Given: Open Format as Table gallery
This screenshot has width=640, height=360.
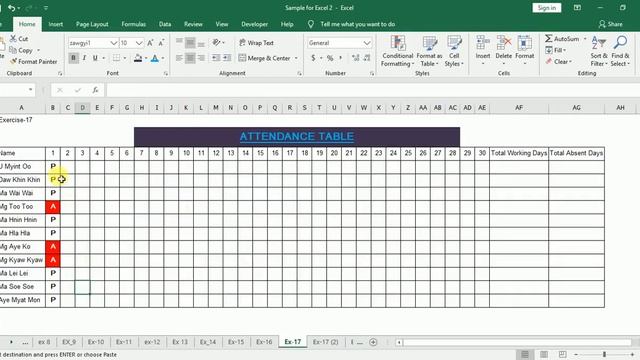Looking at the screenshot, I should point(429,51).
